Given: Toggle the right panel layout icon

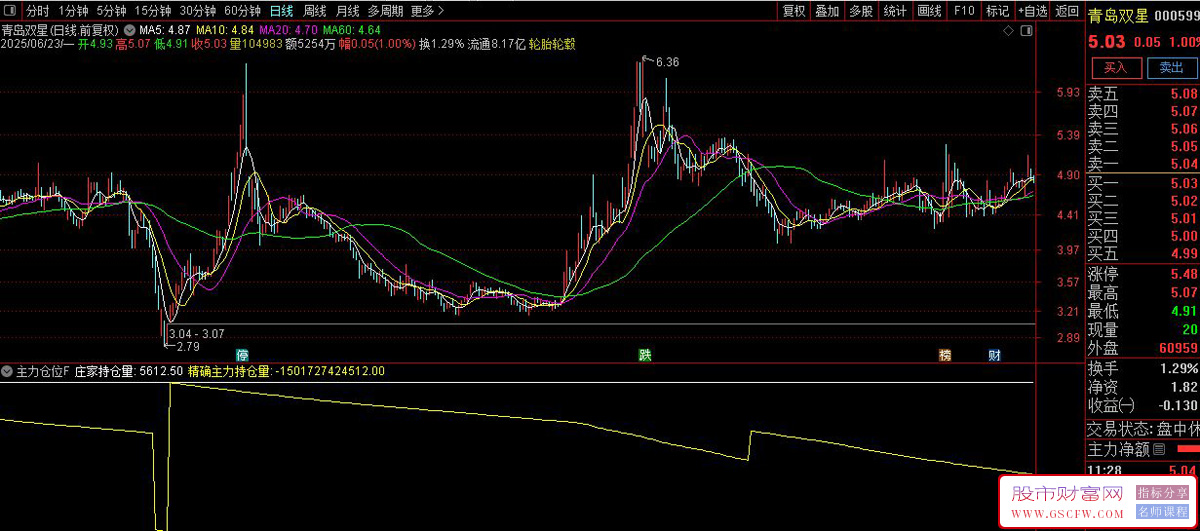Looking at the screenshot, I should (1027, 31).
